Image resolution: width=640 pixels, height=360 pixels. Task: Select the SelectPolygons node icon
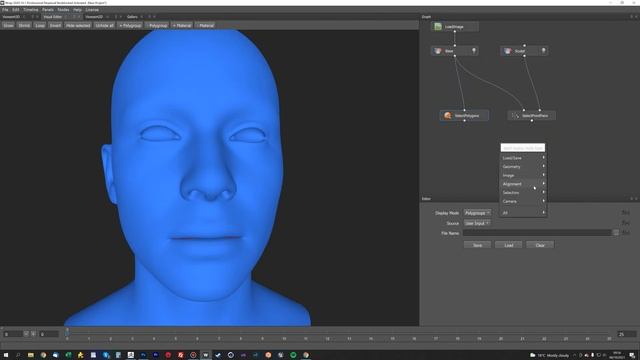[x=448, y=116]
